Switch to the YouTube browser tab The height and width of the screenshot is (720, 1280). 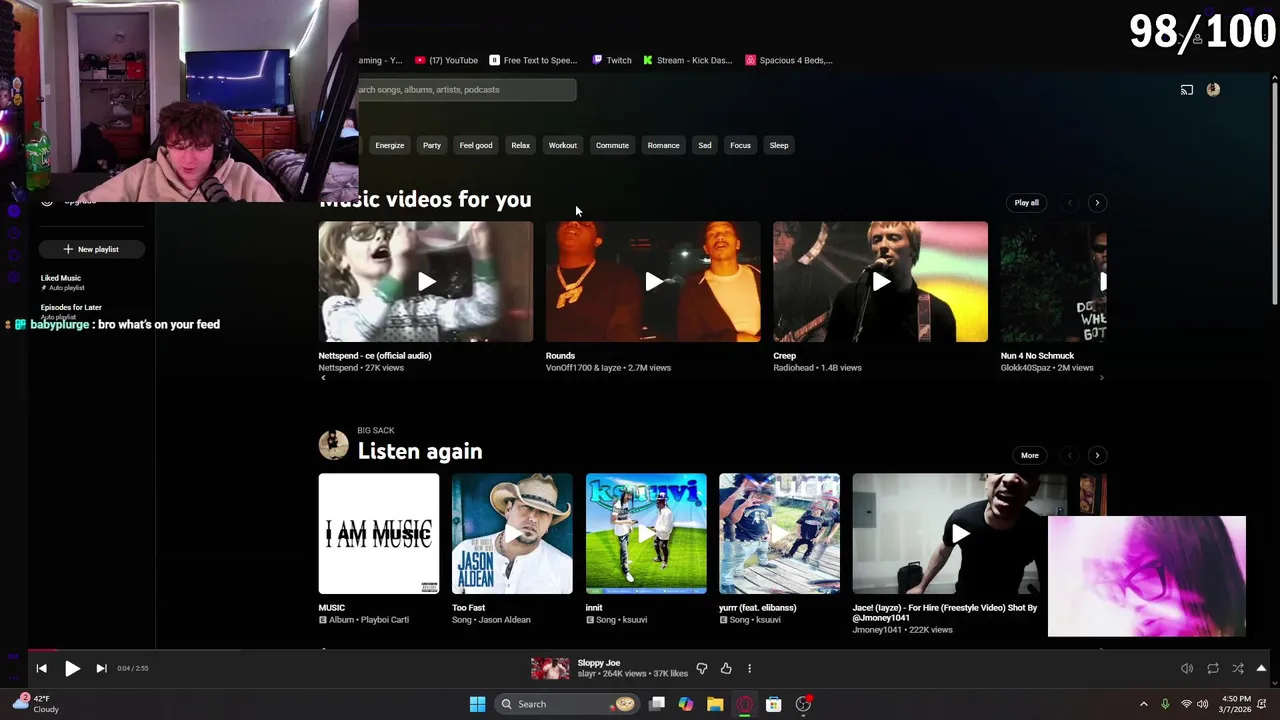click(x=446, y=60)
